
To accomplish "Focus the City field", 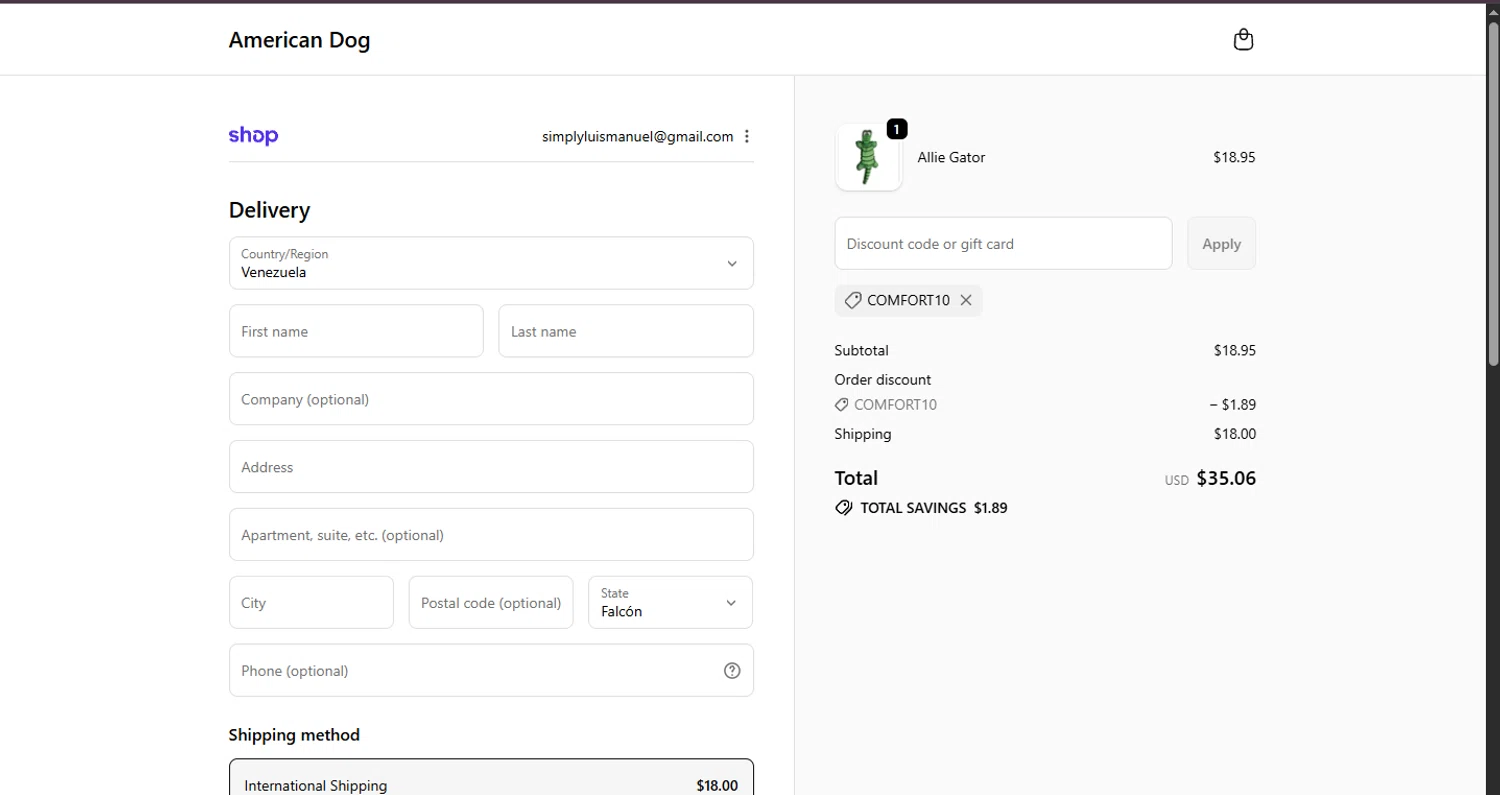I will pyautogui.click(x=311, y=602).
